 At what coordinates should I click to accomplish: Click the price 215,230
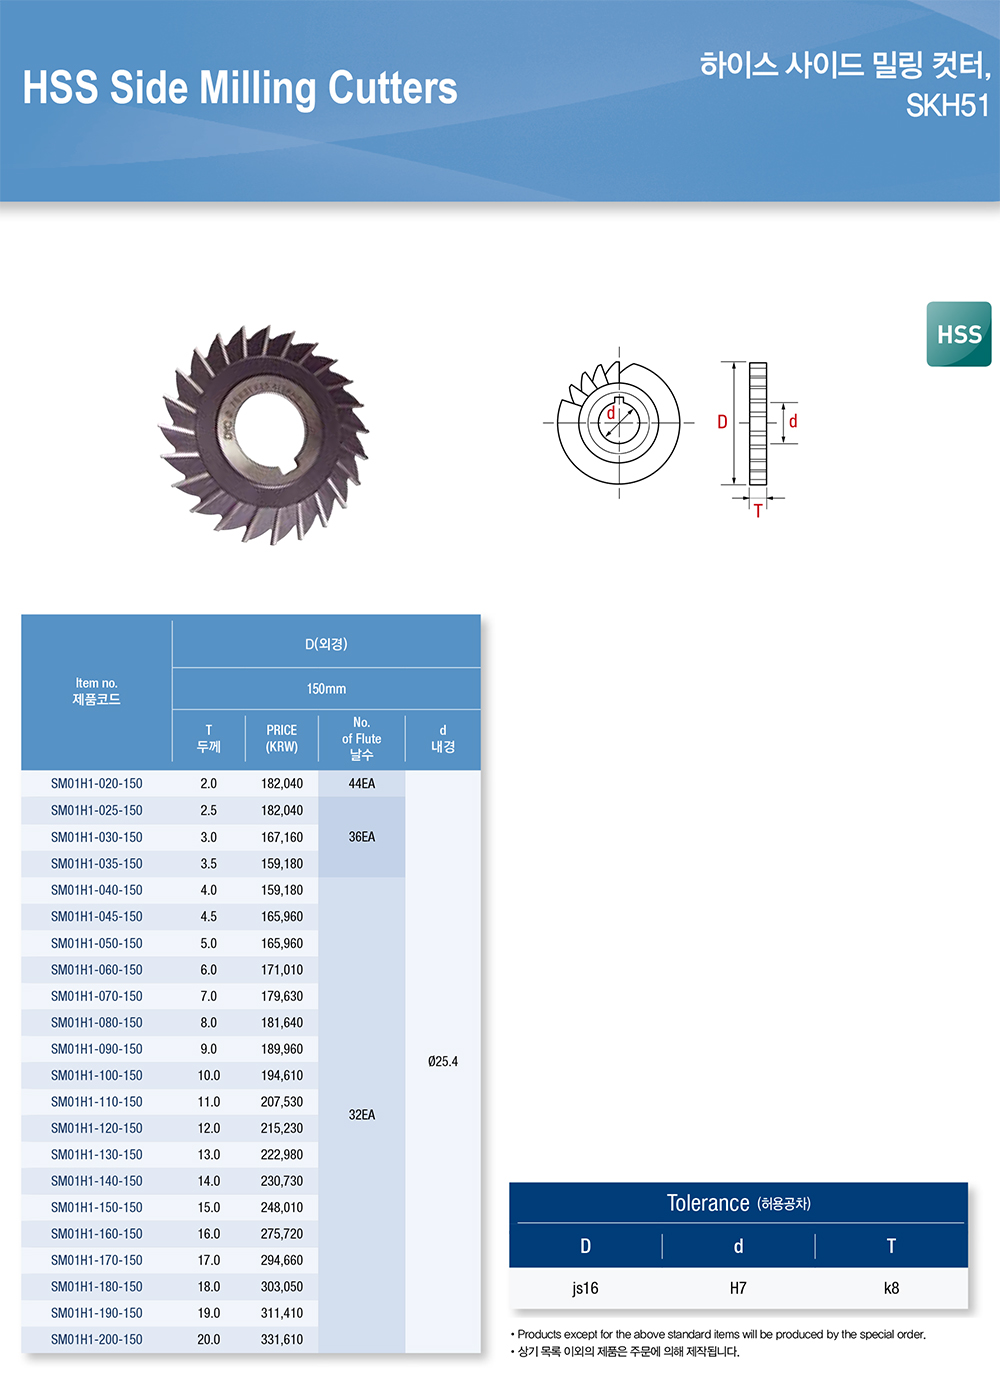coord(282,1128)
